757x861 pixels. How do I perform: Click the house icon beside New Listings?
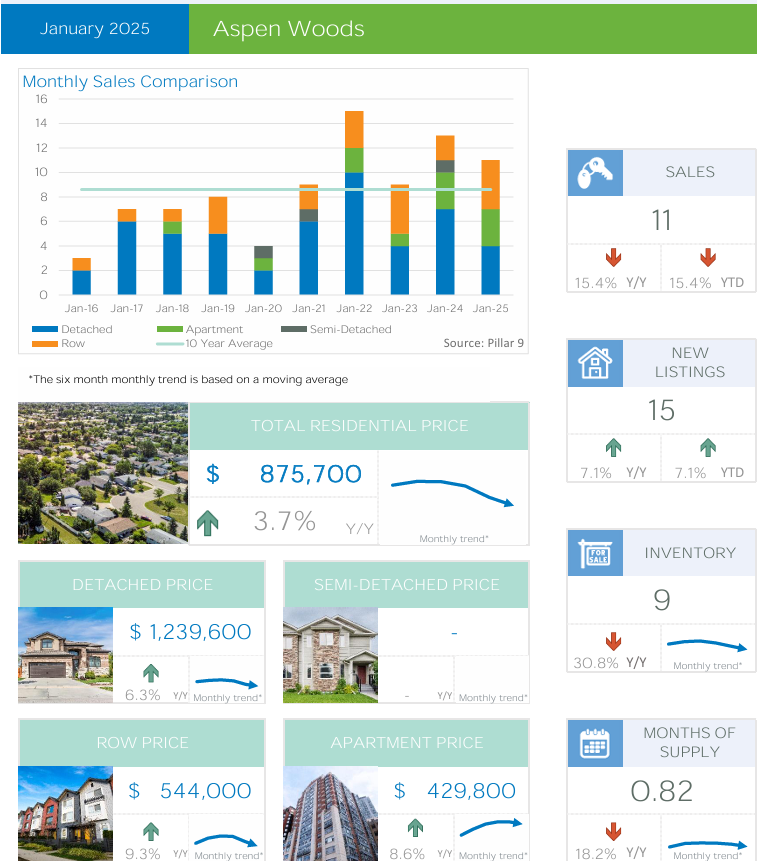(x=594, y=362)
